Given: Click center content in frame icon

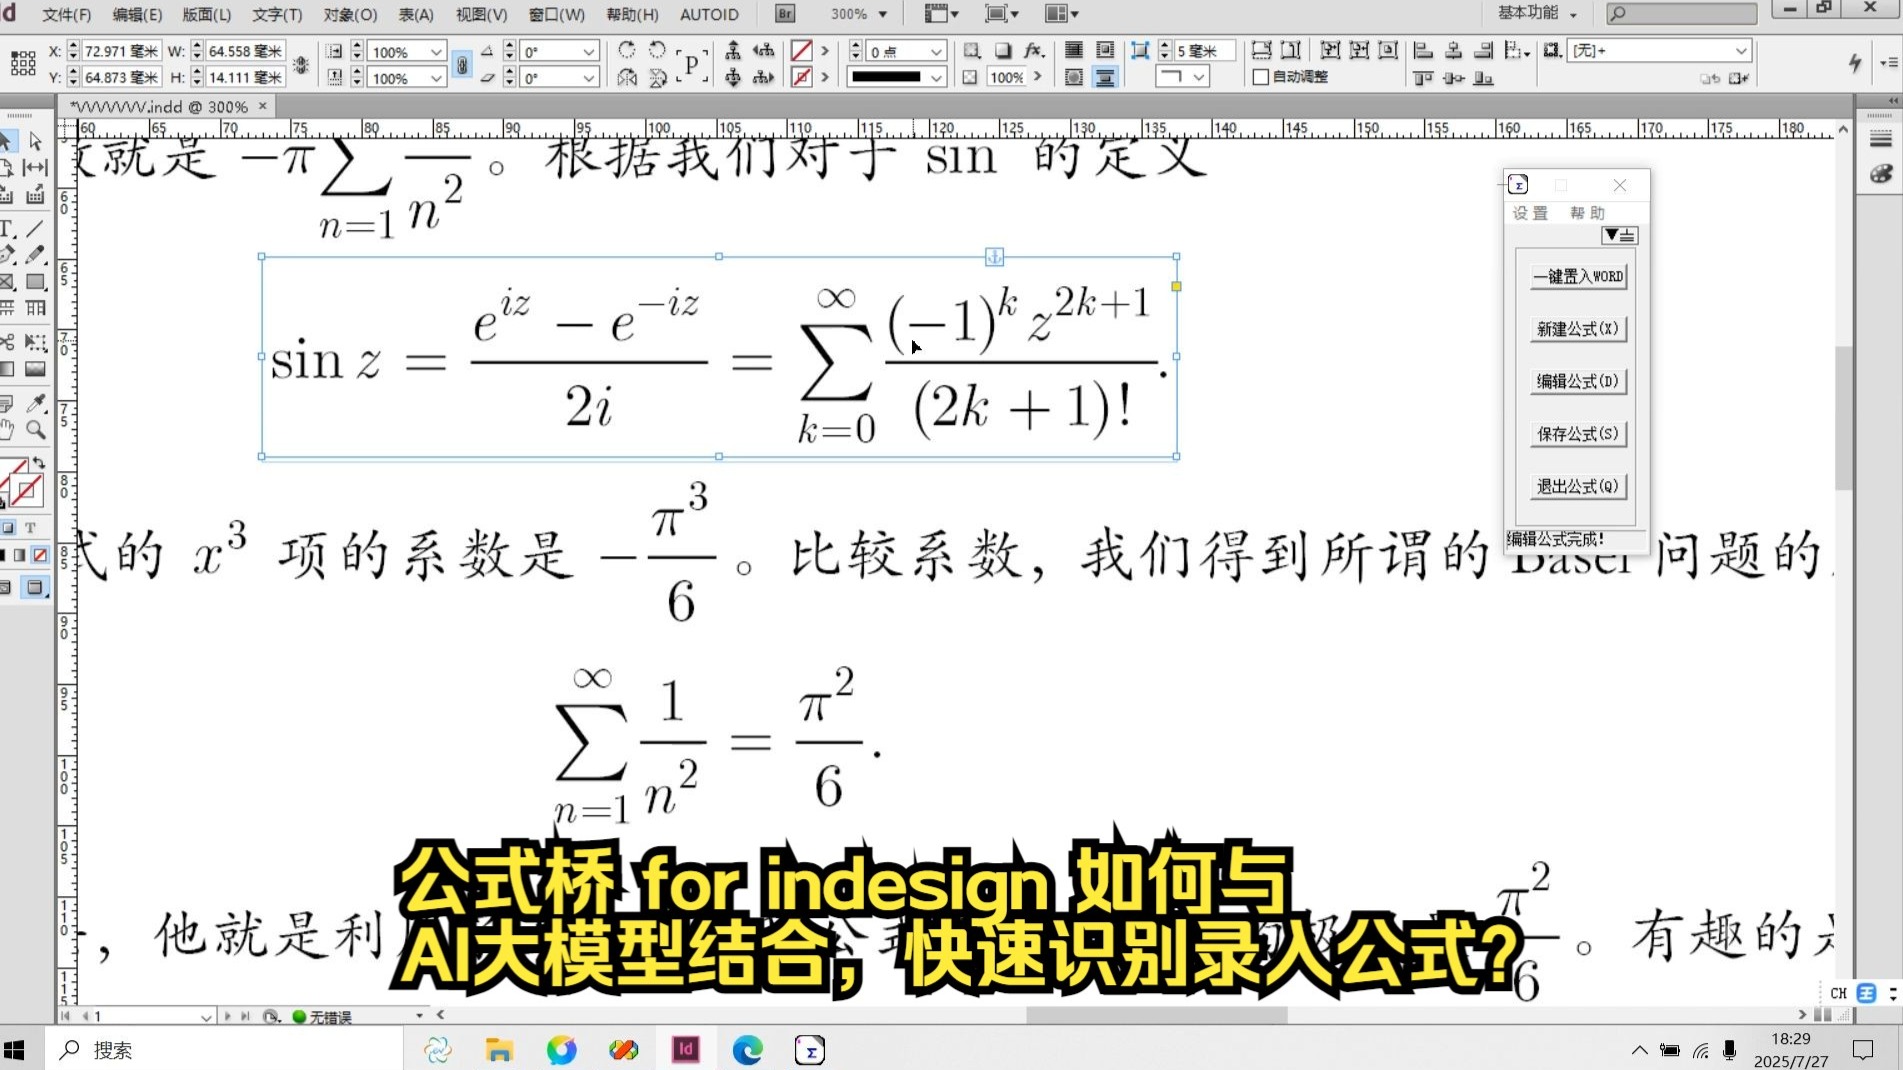Looking at the screenshot, I should tap(1388, 50).
